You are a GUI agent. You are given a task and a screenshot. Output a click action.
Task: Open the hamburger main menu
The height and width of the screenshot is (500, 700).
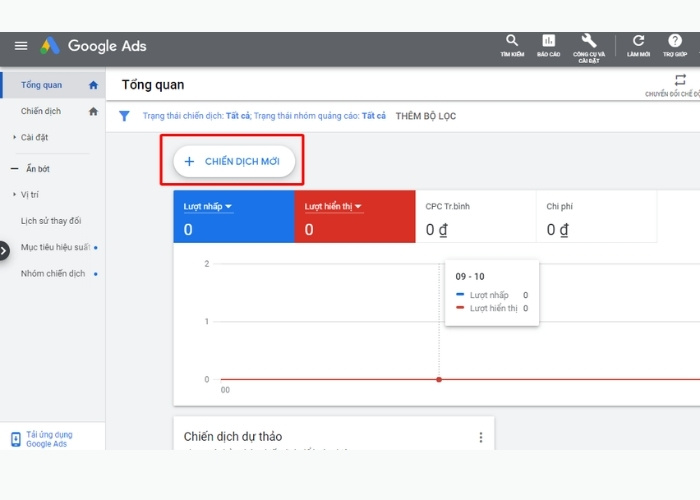21,46
